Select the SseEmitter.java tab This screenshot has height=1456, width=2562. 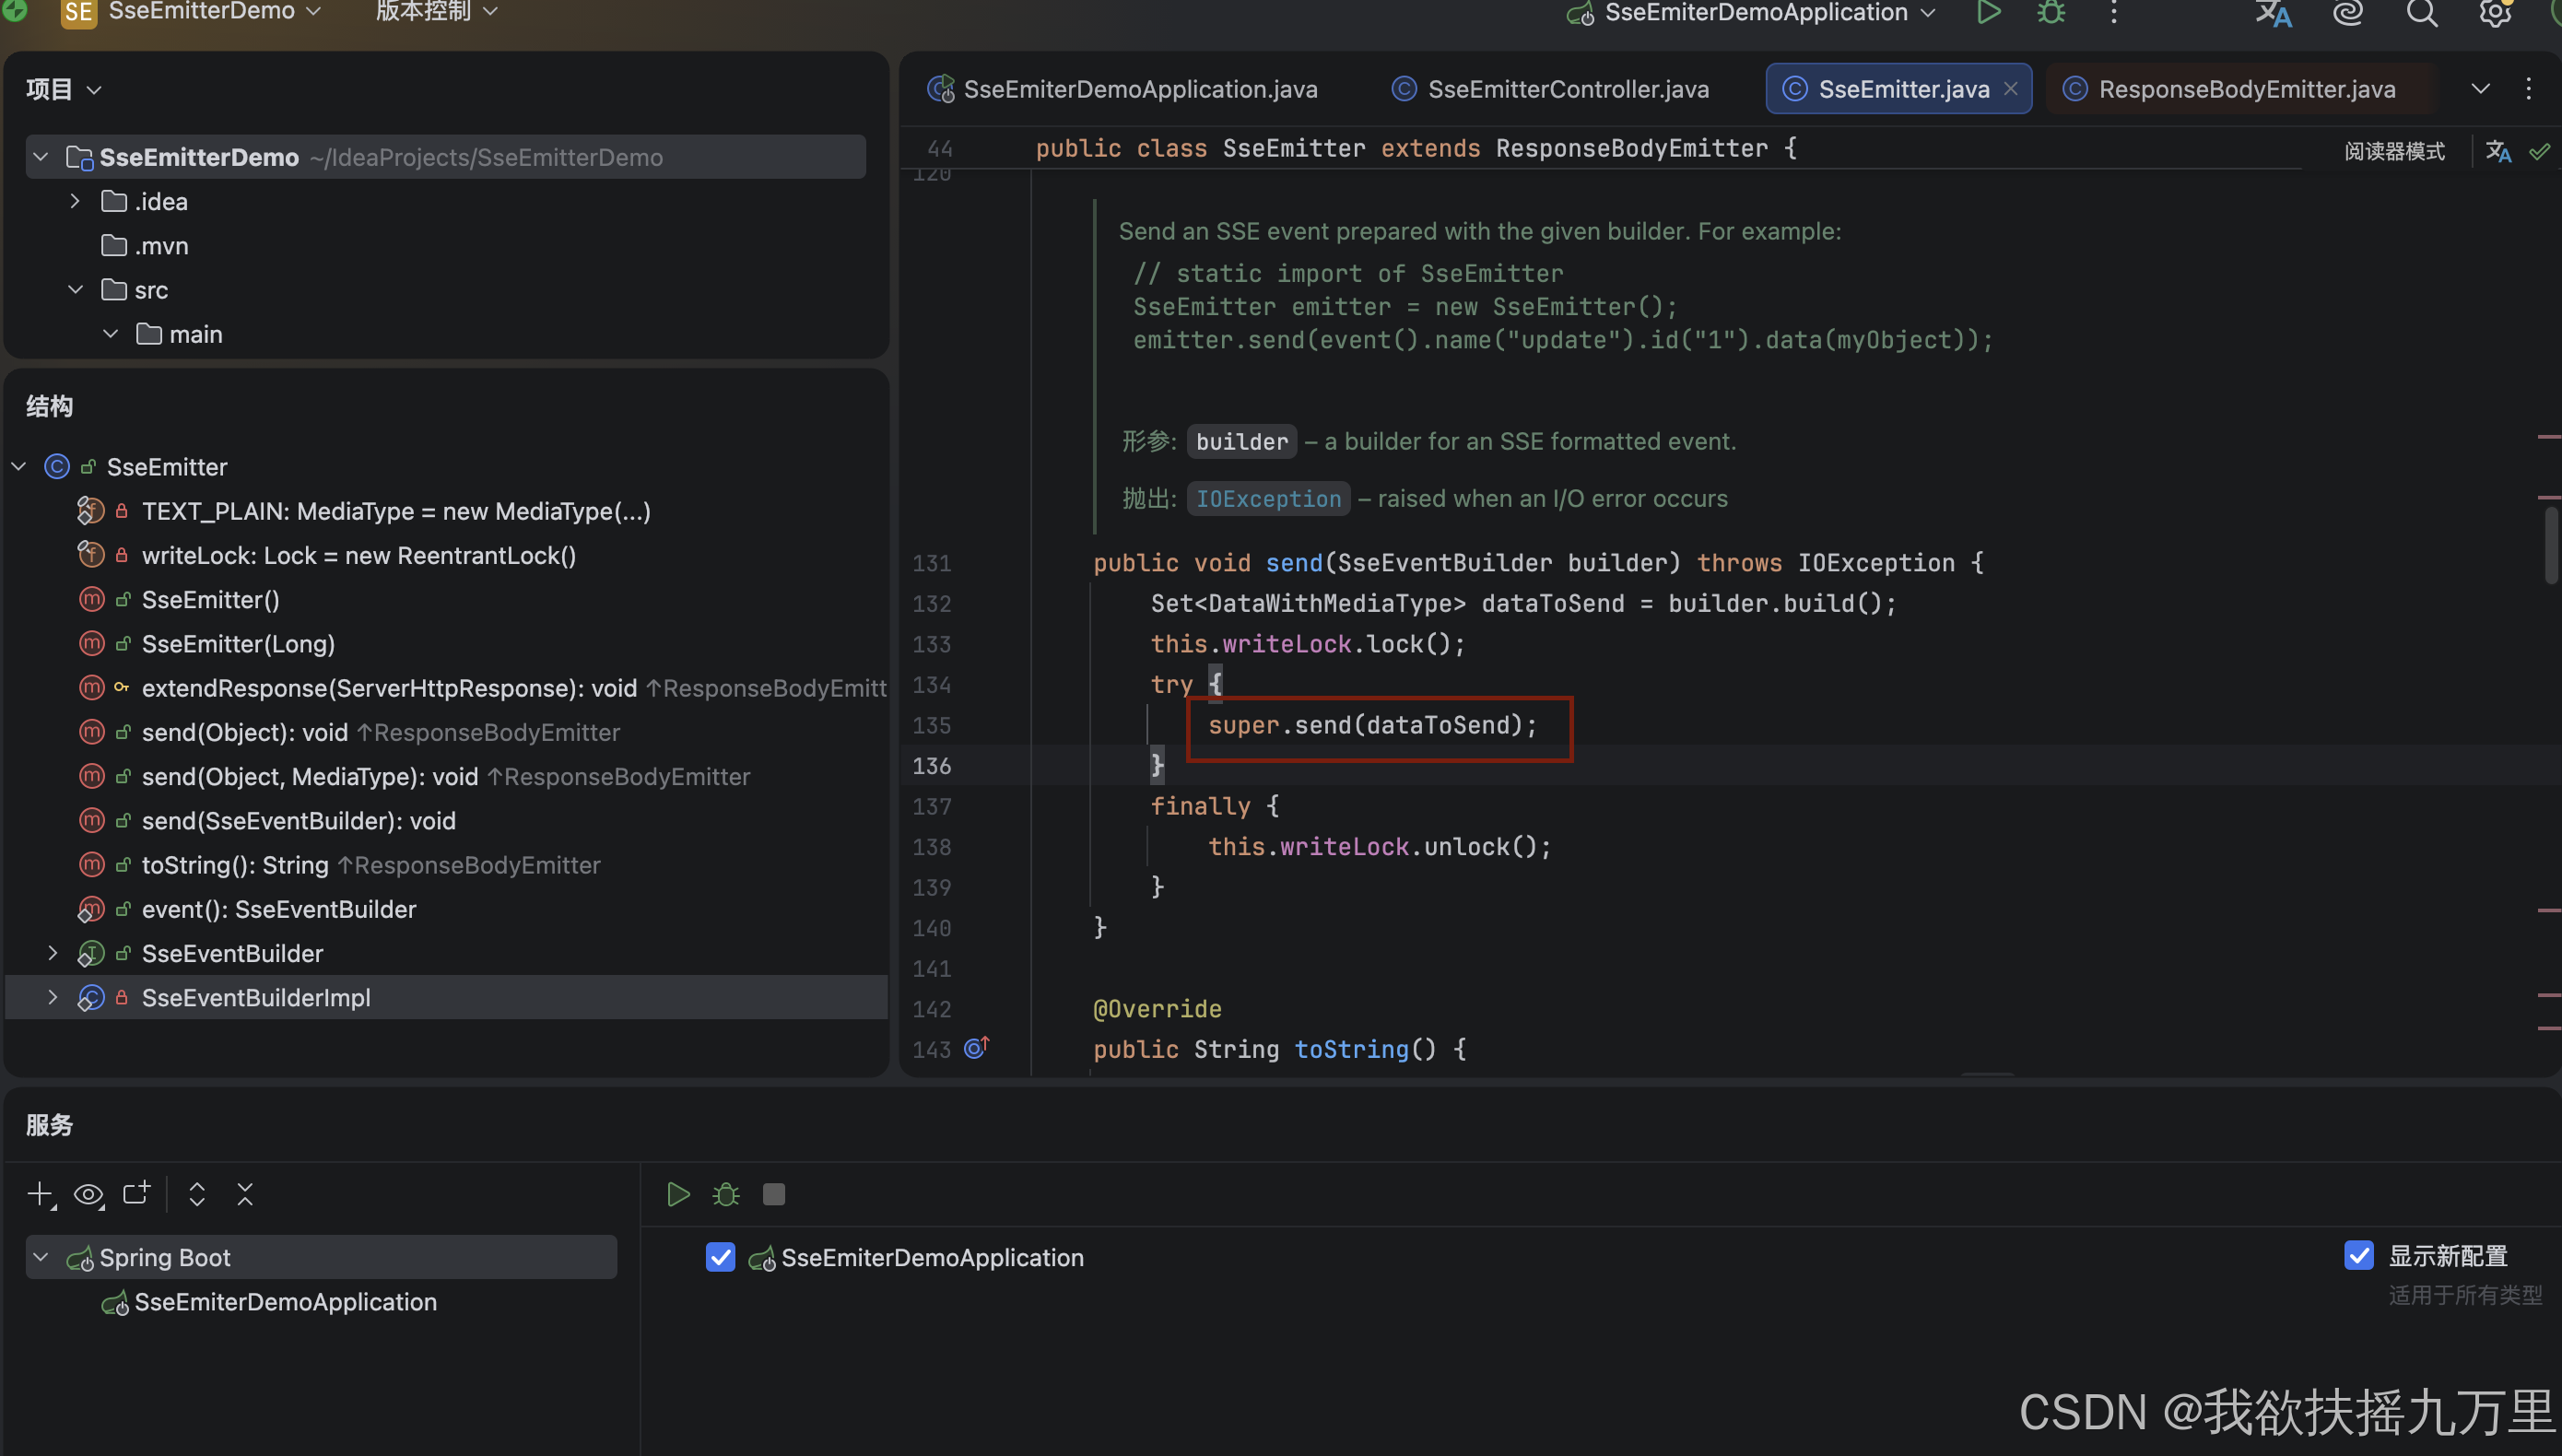click(1898, 89)
